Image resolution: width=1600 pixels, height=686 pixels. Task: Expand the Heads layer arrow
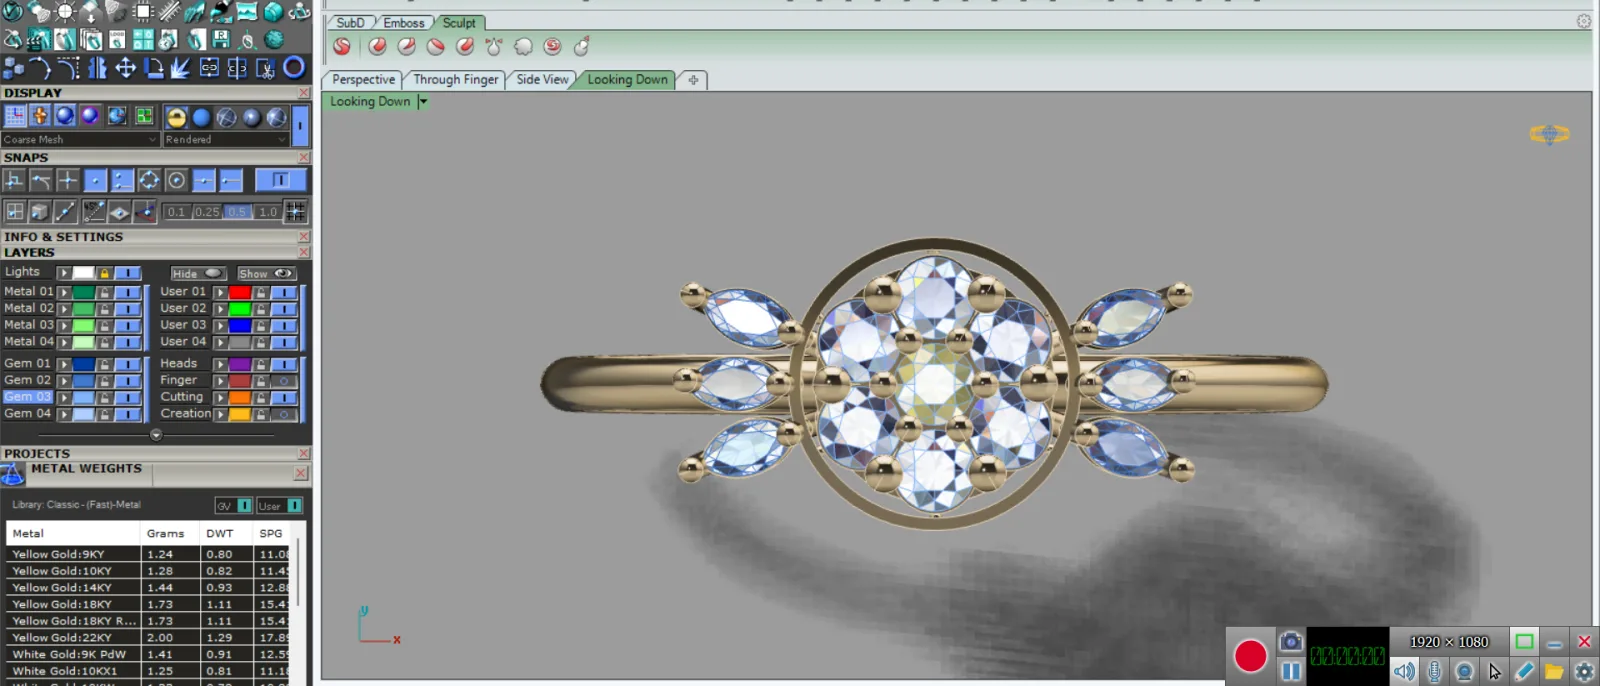click(220, 364)
